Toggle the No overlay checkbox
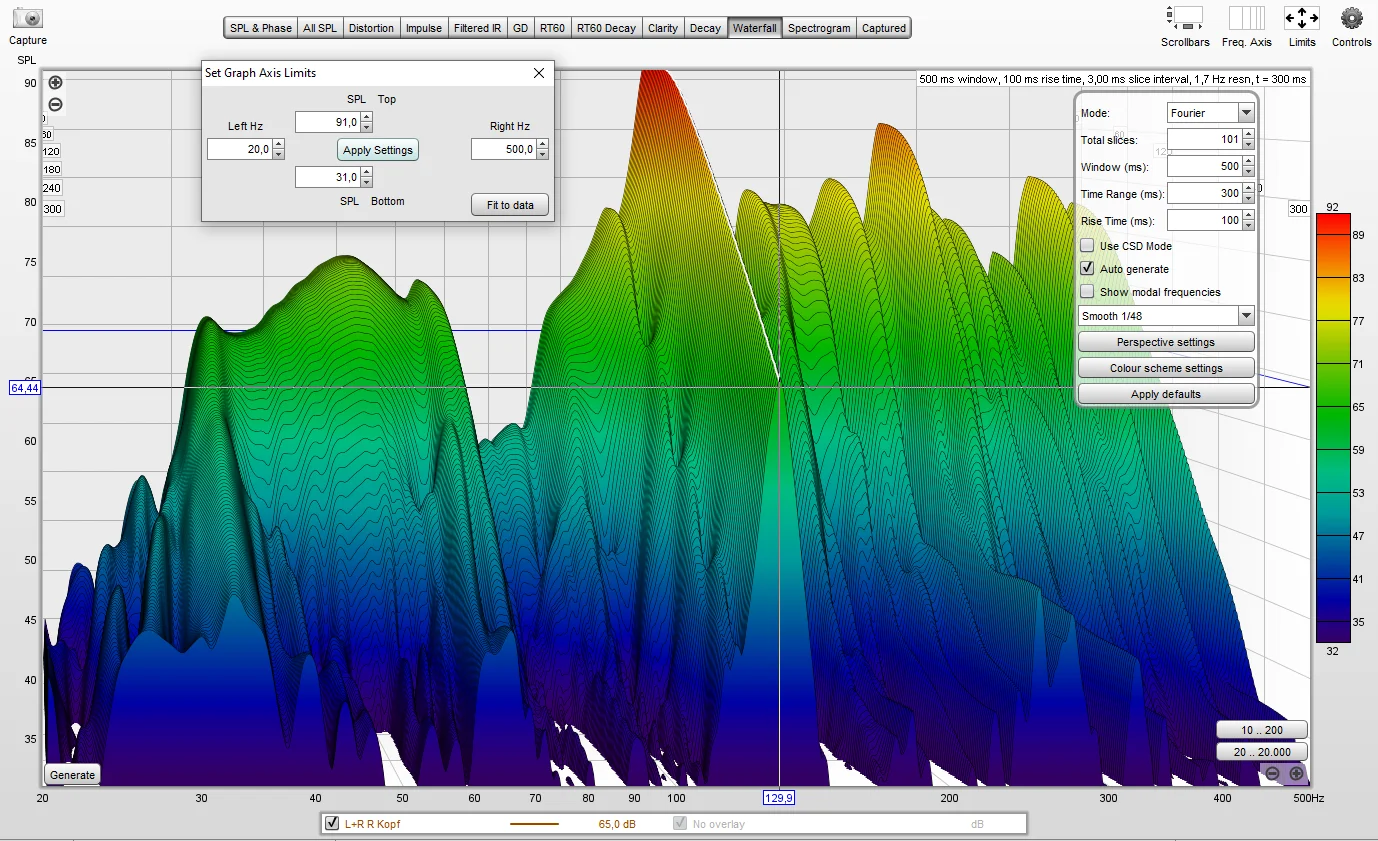 tap(680, 824)
